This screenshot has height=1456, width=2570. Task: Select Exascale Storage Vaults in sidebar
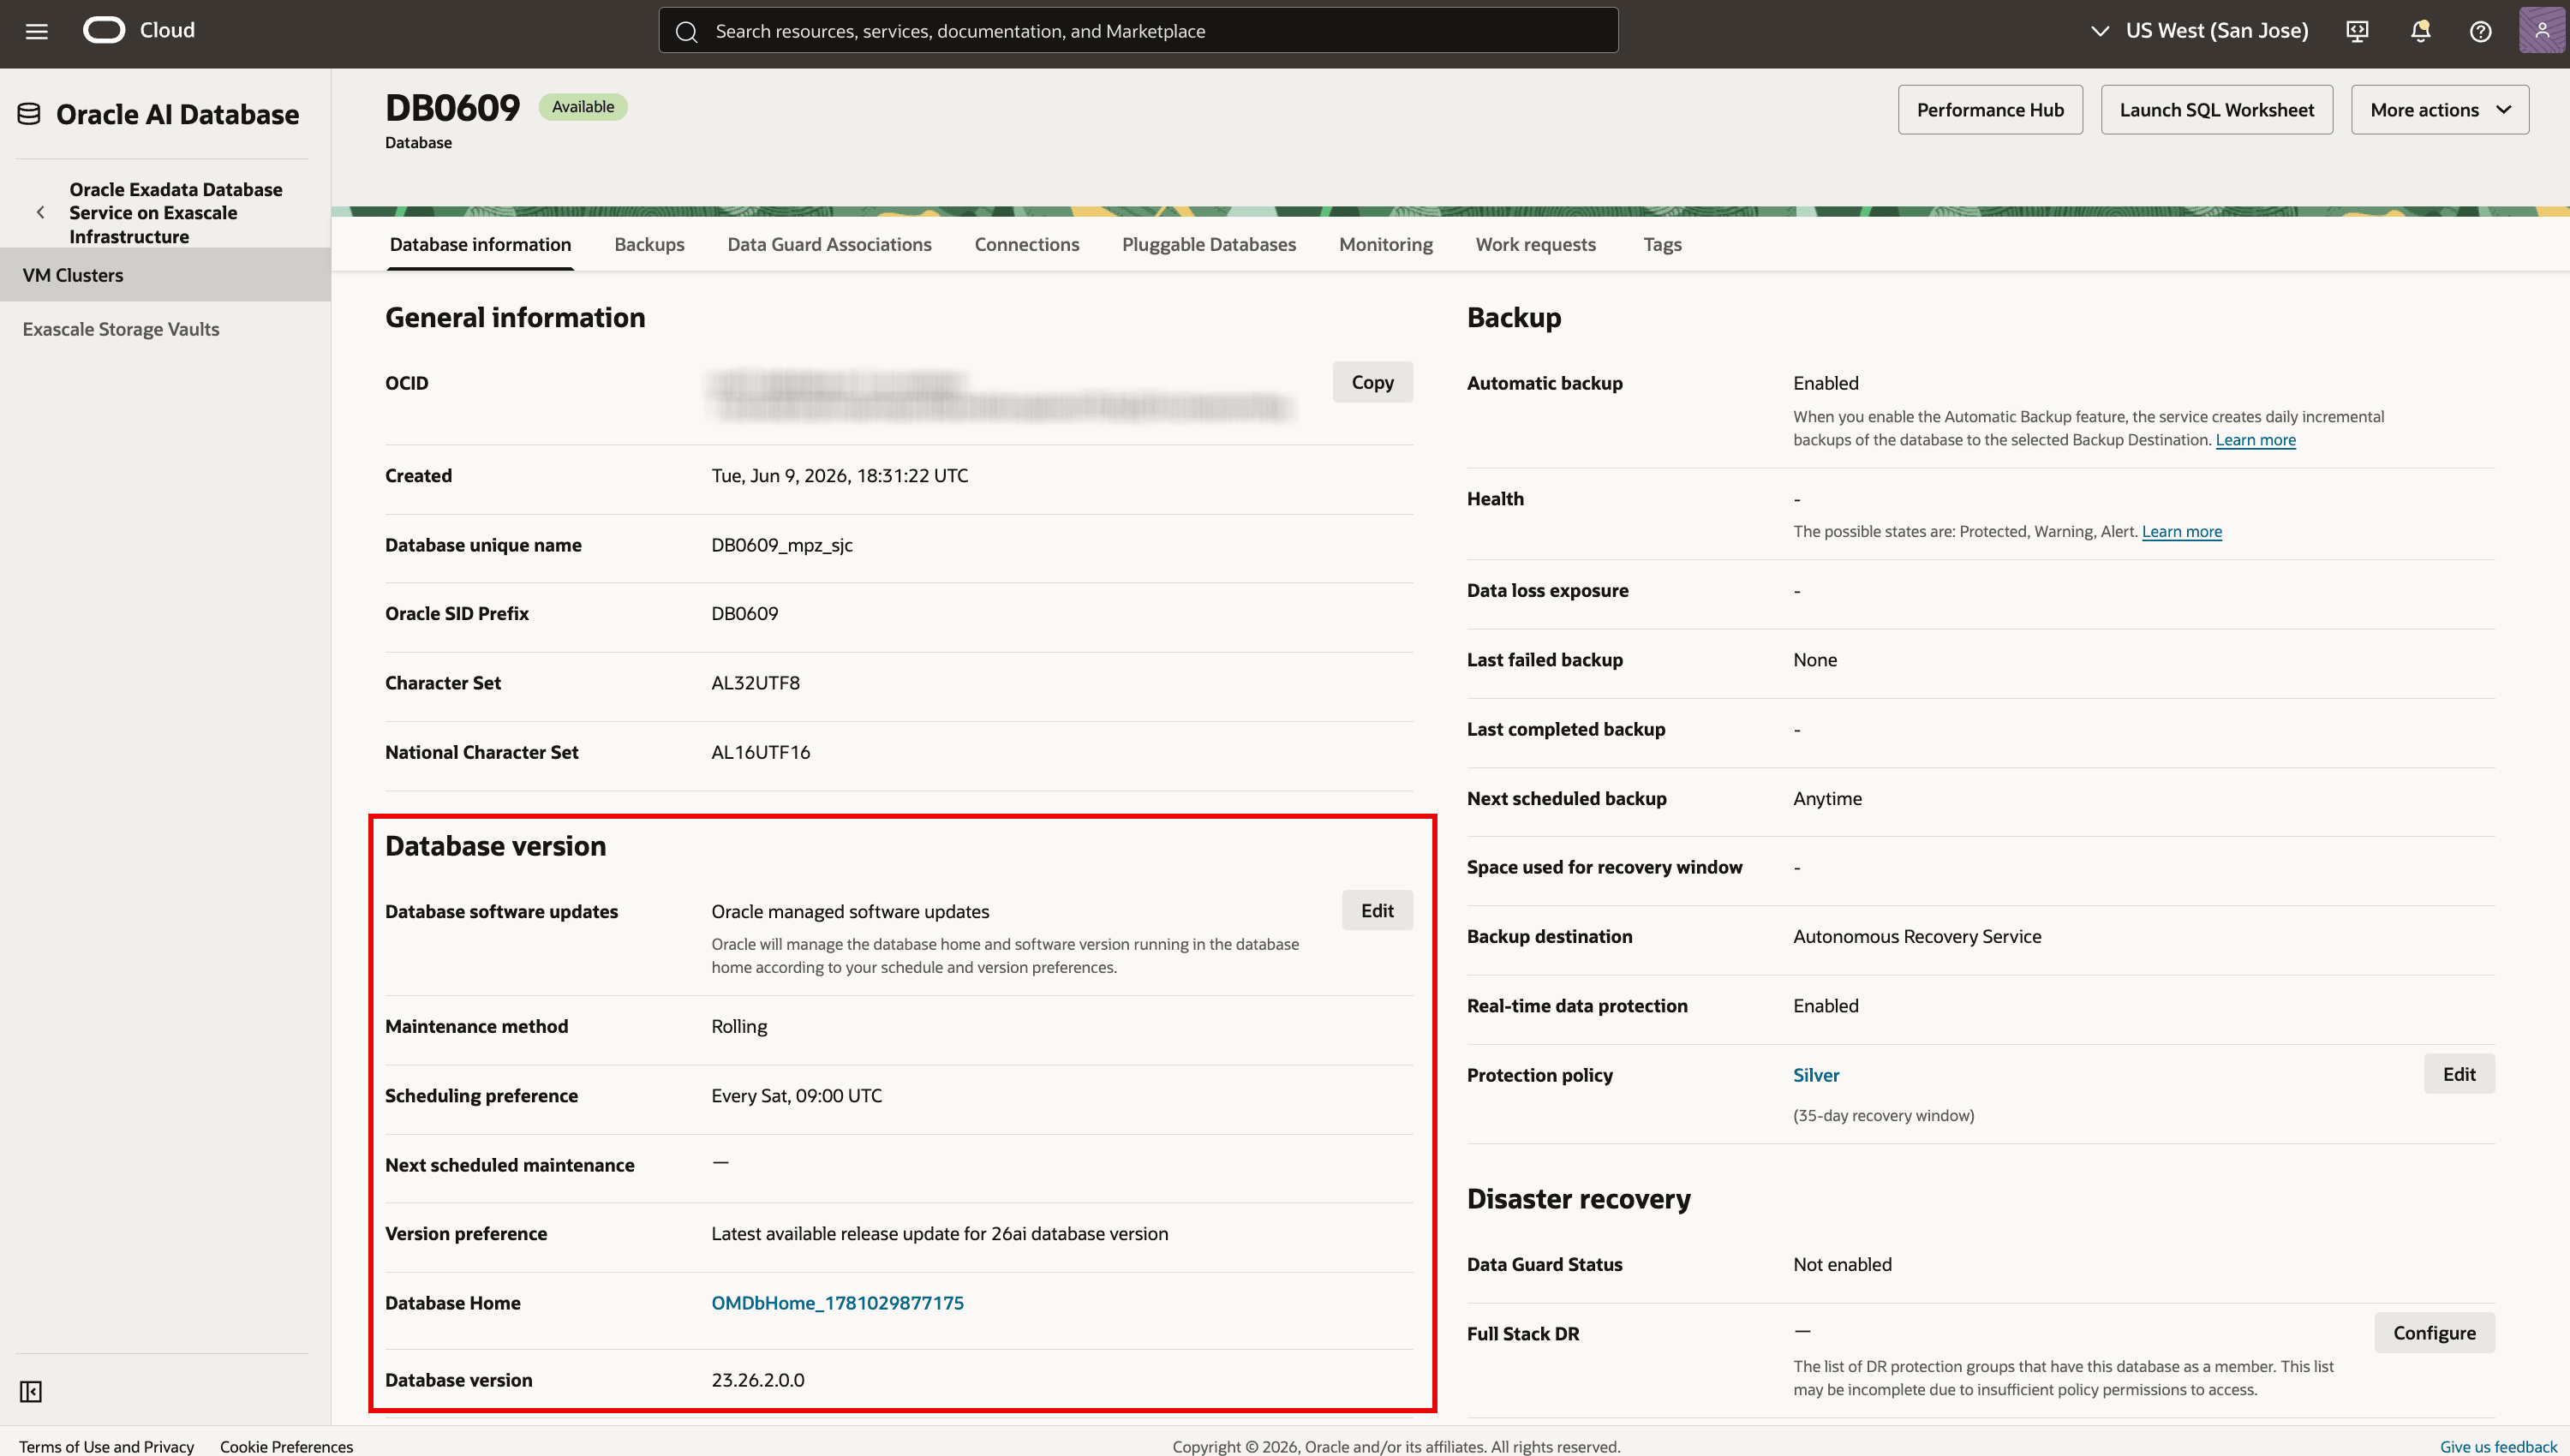coord(121,329)
